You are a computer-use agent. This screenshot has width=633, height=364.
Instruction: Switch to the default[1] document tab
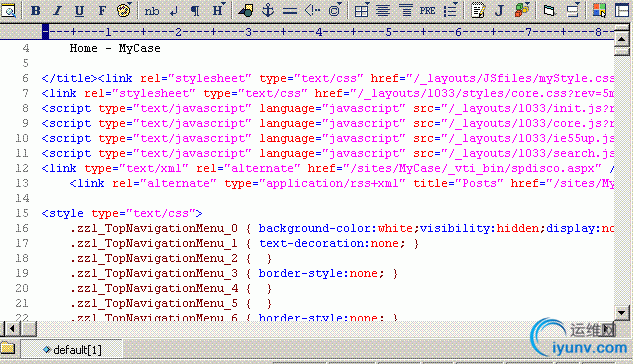tap(72, 349)
